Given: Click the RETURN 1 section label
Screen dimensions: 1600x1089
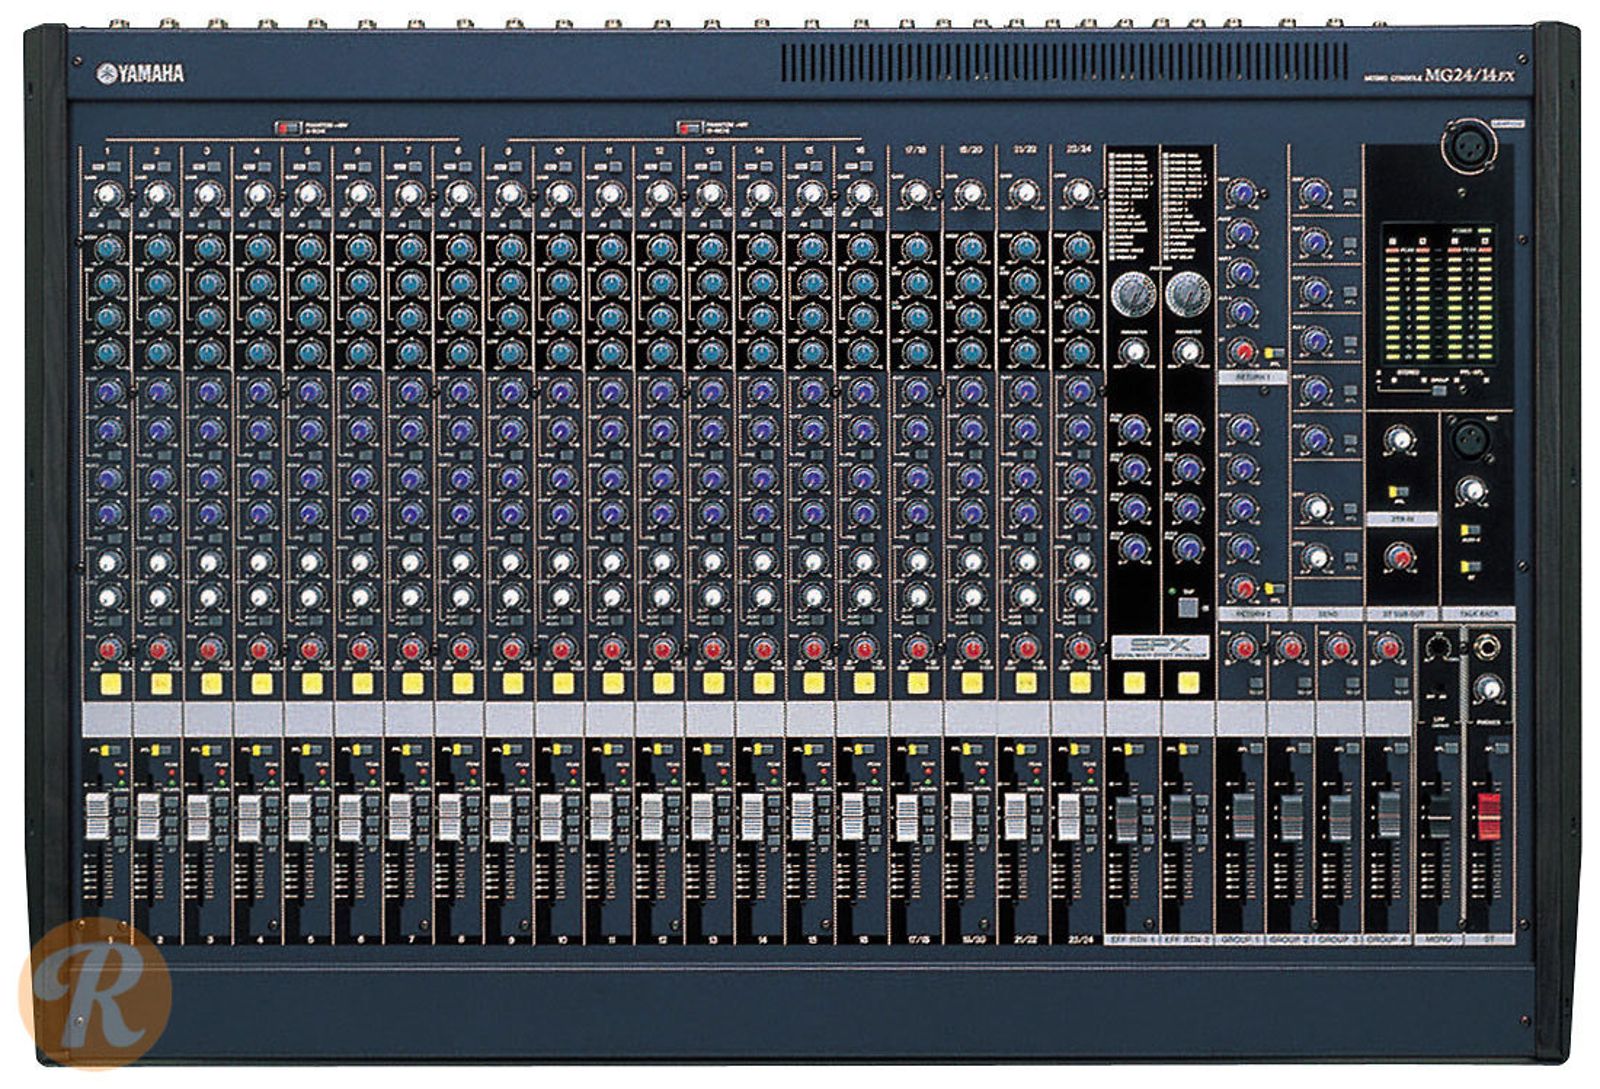Looking at the screenshot, I should pyautogui.click(x=1254, y=378).
